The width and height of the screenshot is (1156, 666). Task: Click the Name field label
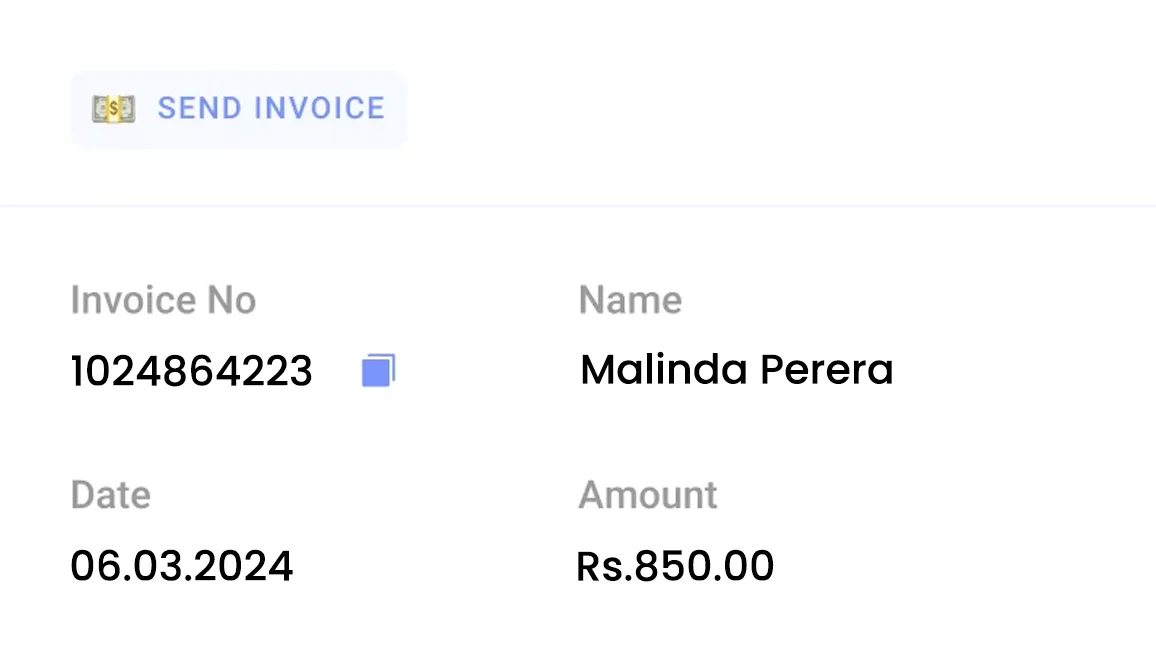(630, 300)
